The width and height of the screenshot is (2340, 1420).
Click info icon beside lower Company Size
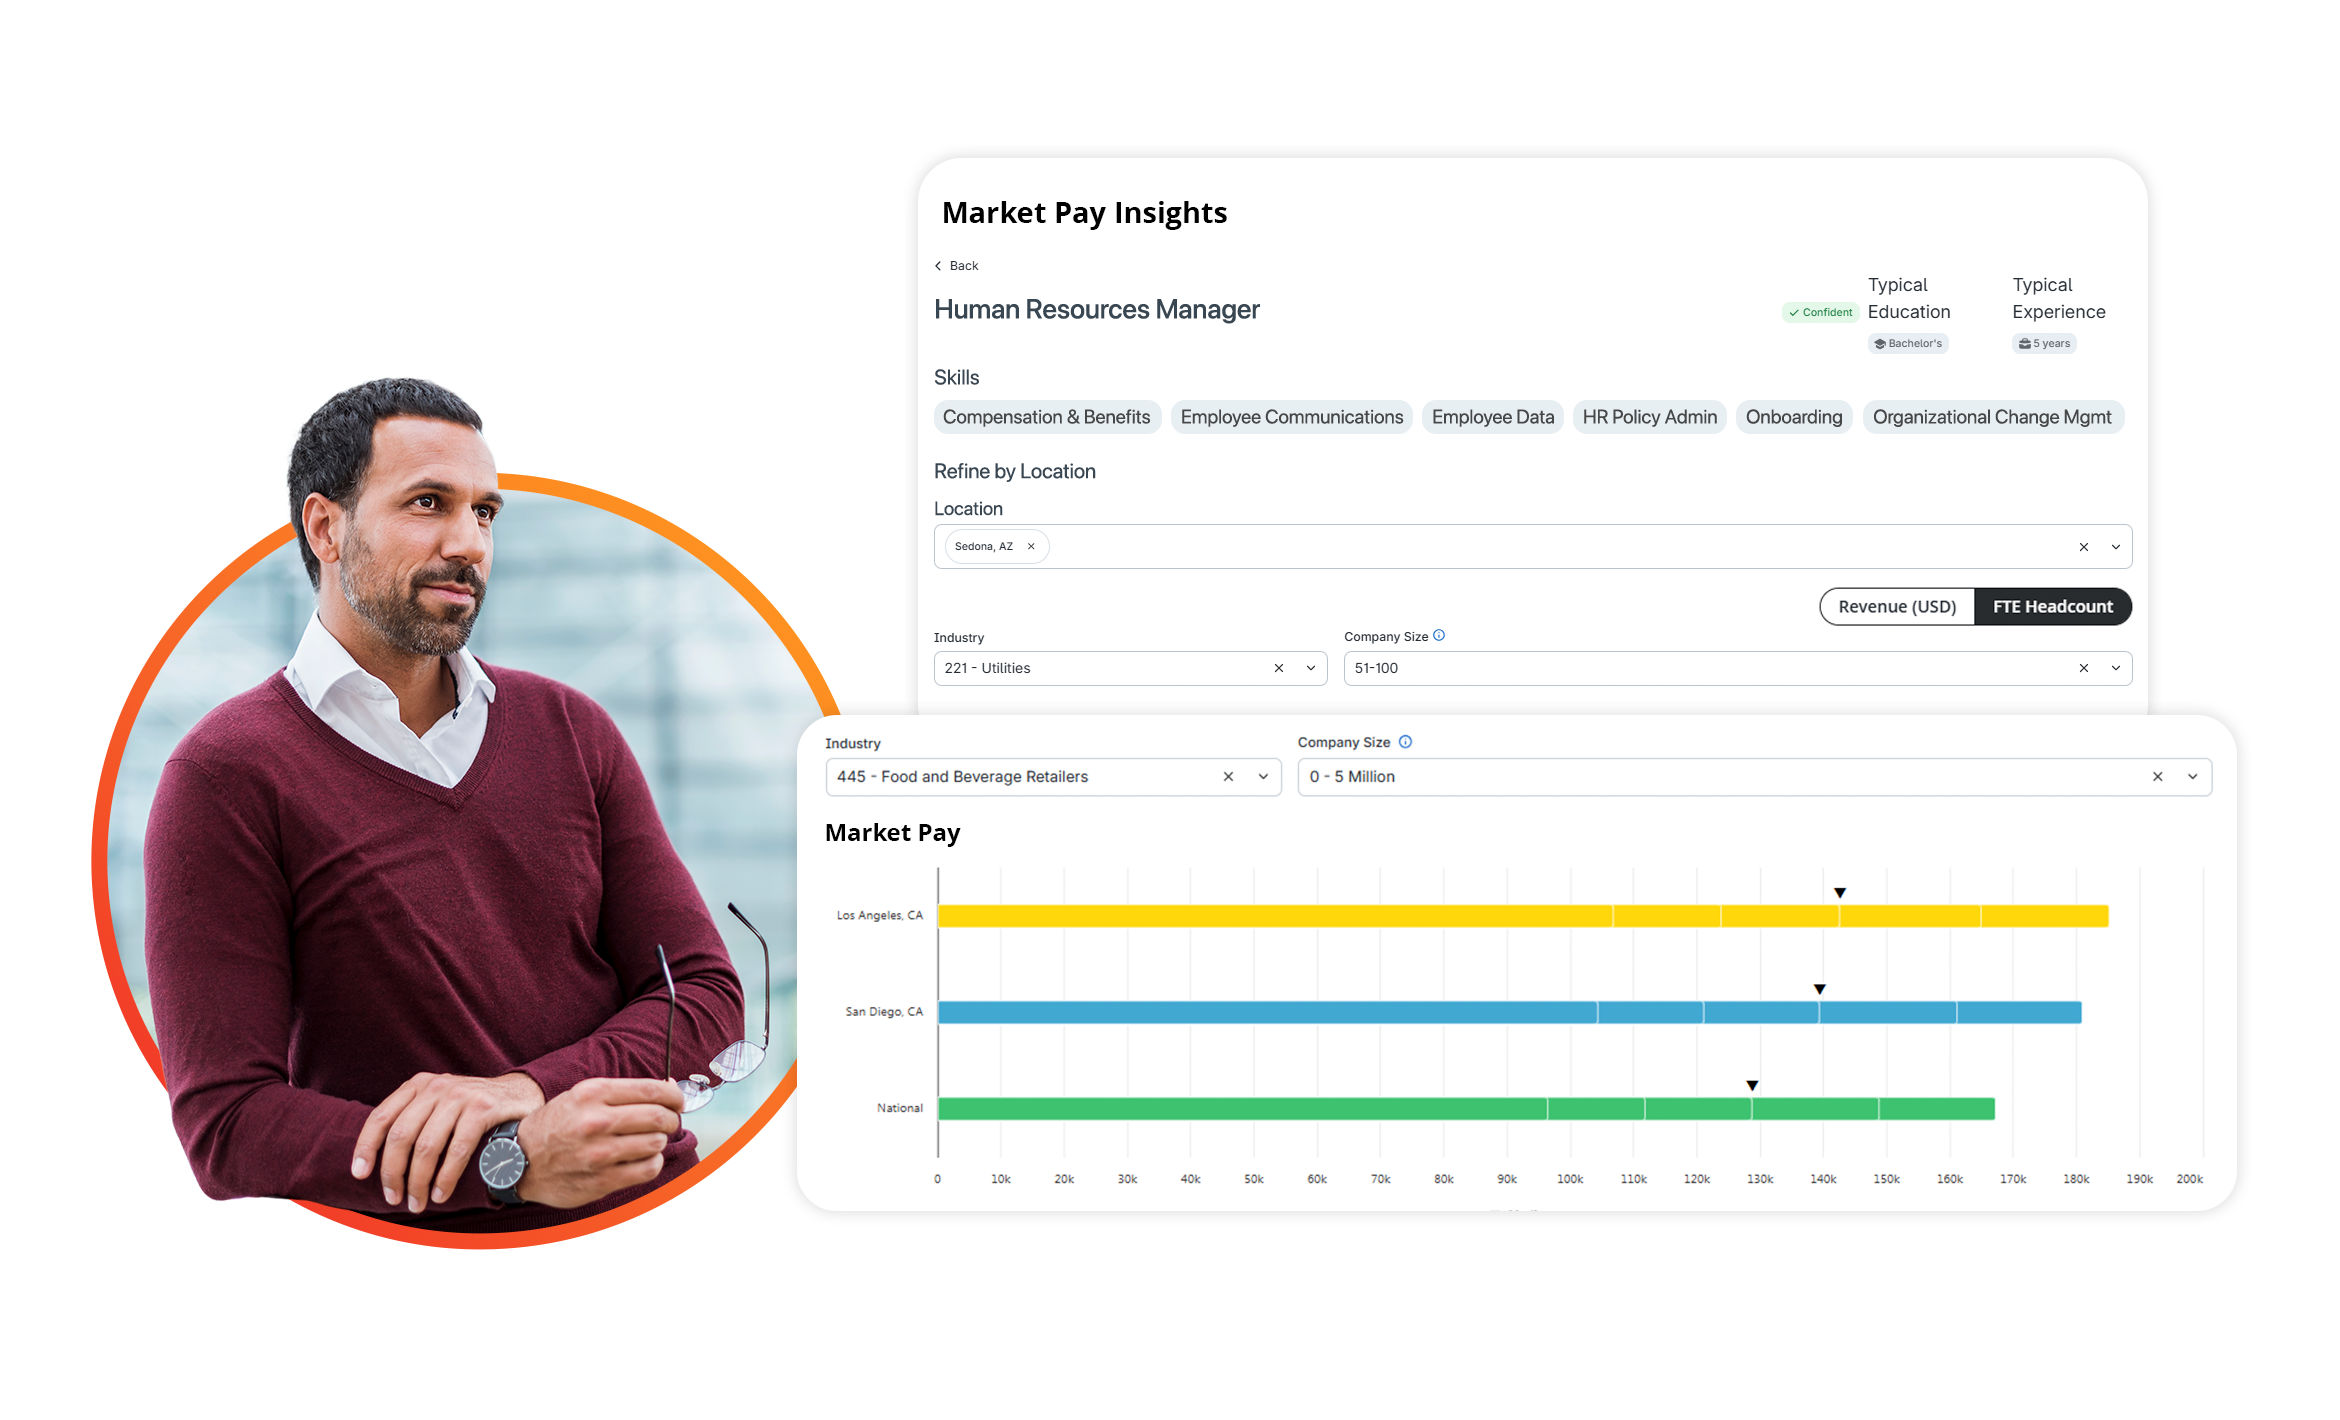coord(1405,742)
